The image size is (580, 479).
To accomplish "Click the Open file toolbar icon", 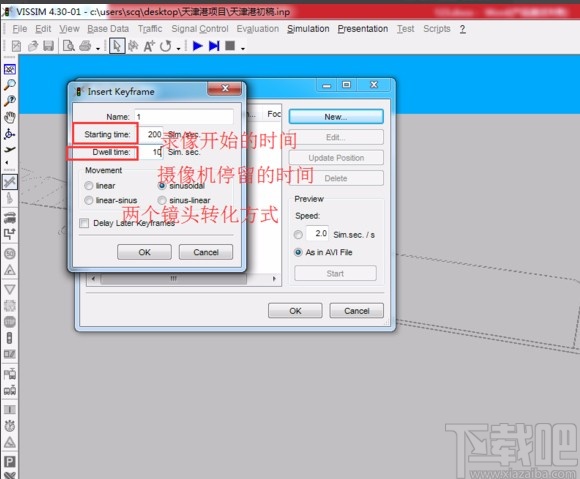I will 33,46.
